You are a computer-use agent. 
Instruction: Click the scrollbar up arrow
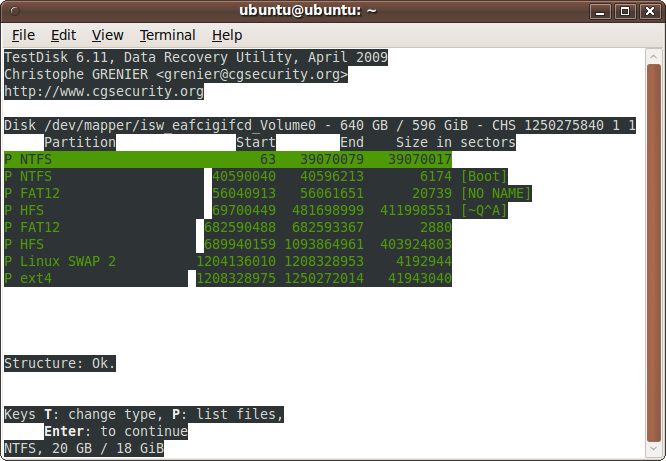654,57
